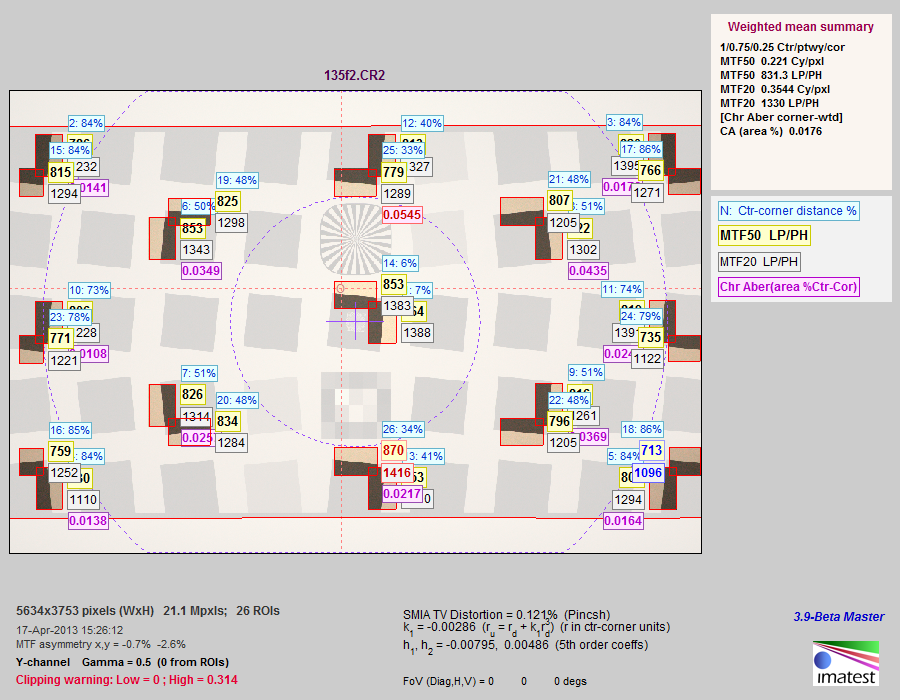Click the 'N: Ctr-corner distance %' legend entry
The image size is (900, 700).
[787, 211]
